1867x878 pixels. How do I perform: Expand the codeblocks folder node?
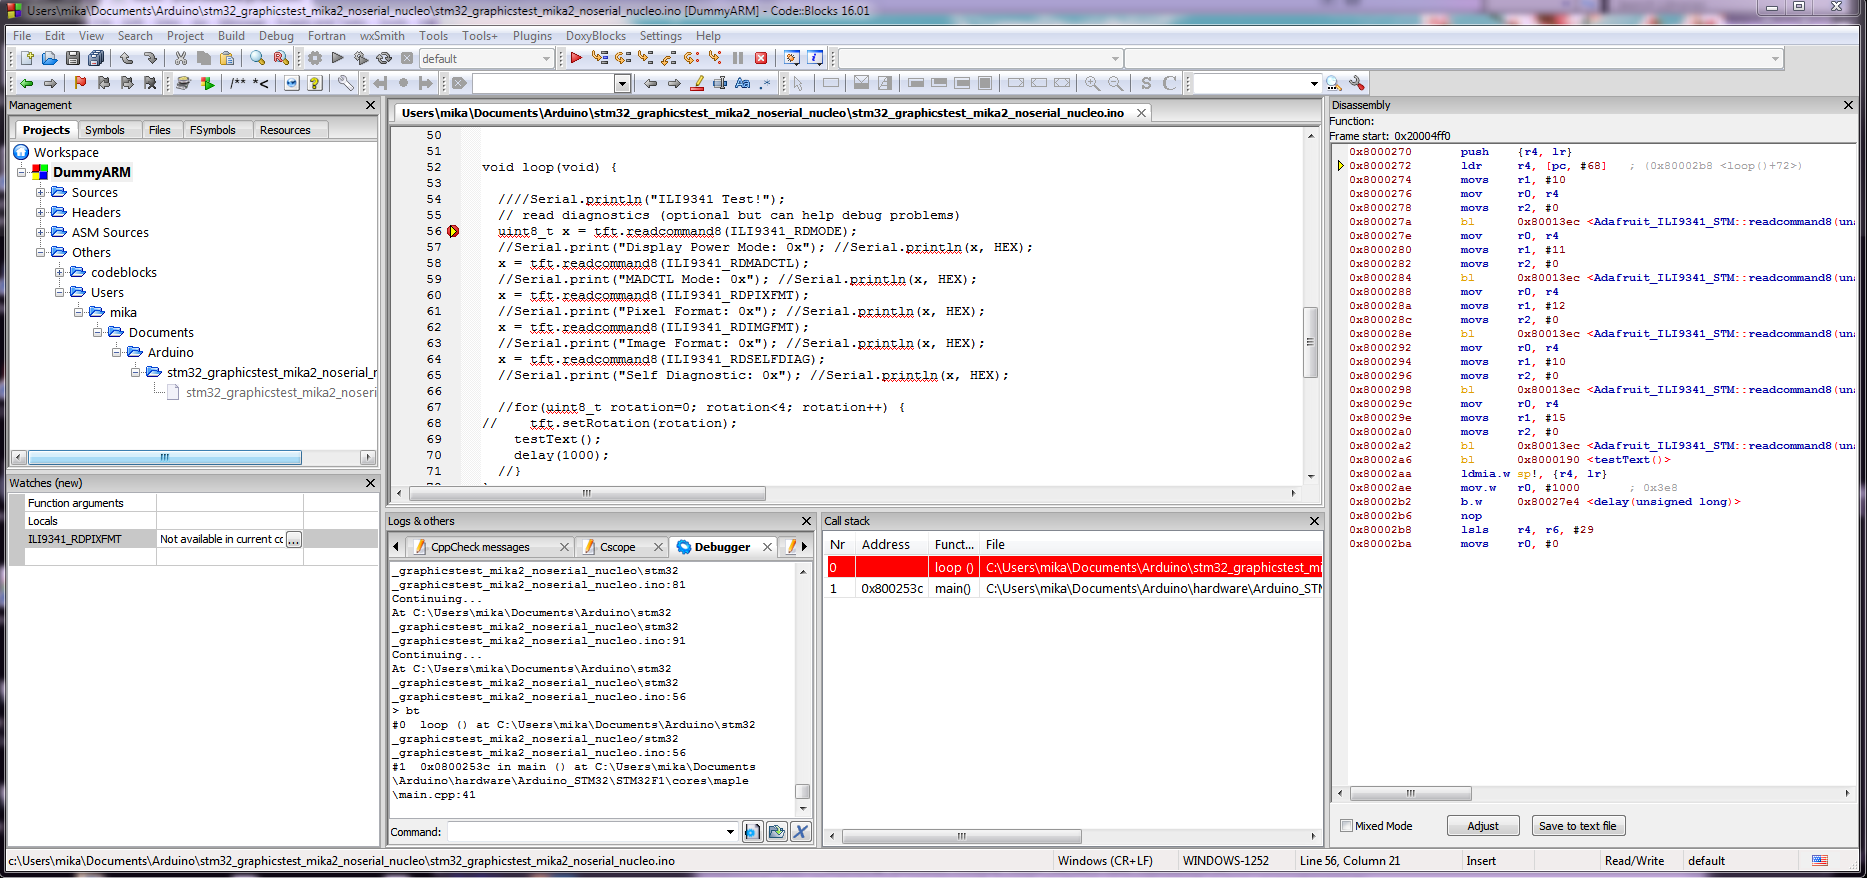tap(60, 272)
